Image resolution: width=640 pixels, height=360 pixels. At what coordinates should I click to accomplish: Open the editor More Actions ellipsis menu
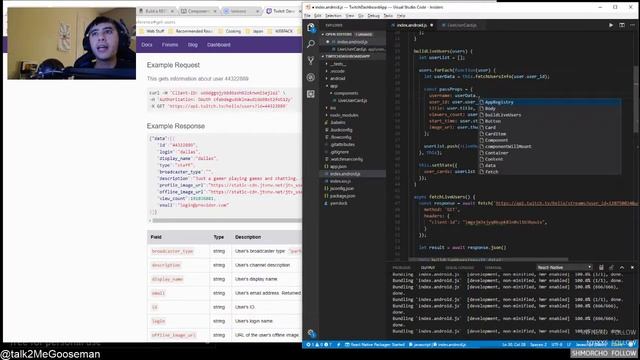[632, 25]
